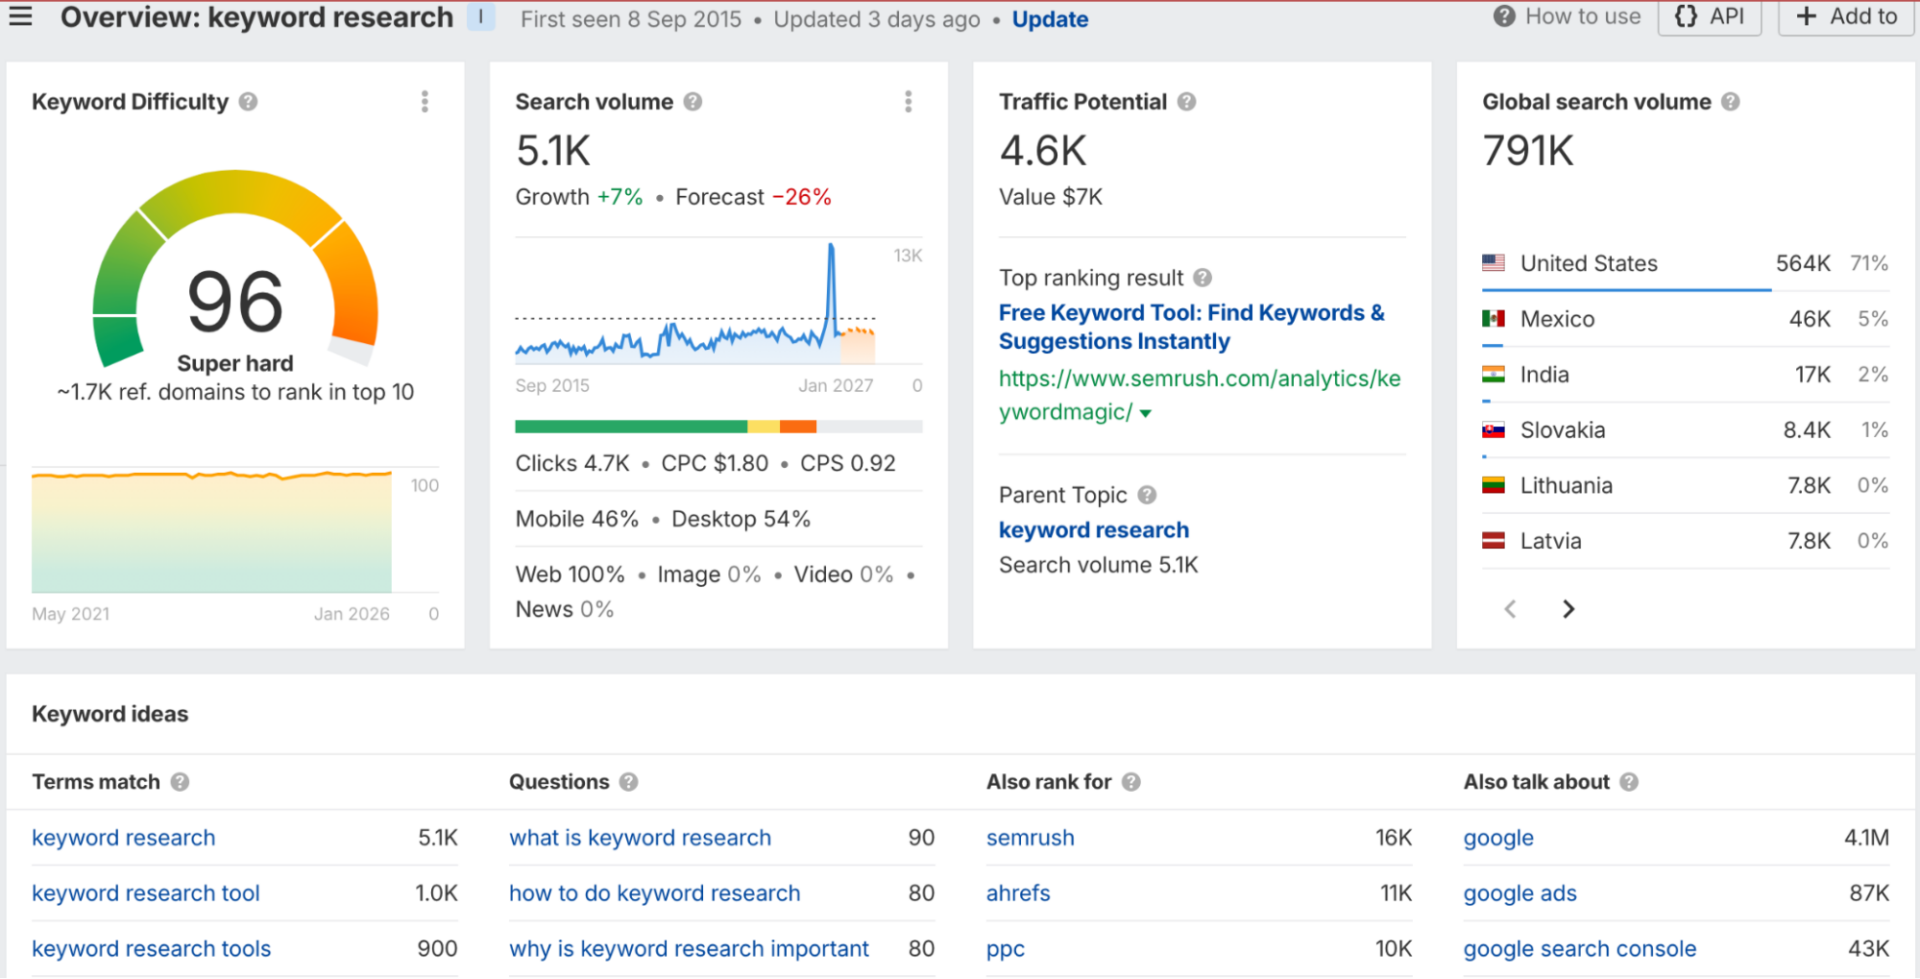Click the Update link in the header

1050,18
